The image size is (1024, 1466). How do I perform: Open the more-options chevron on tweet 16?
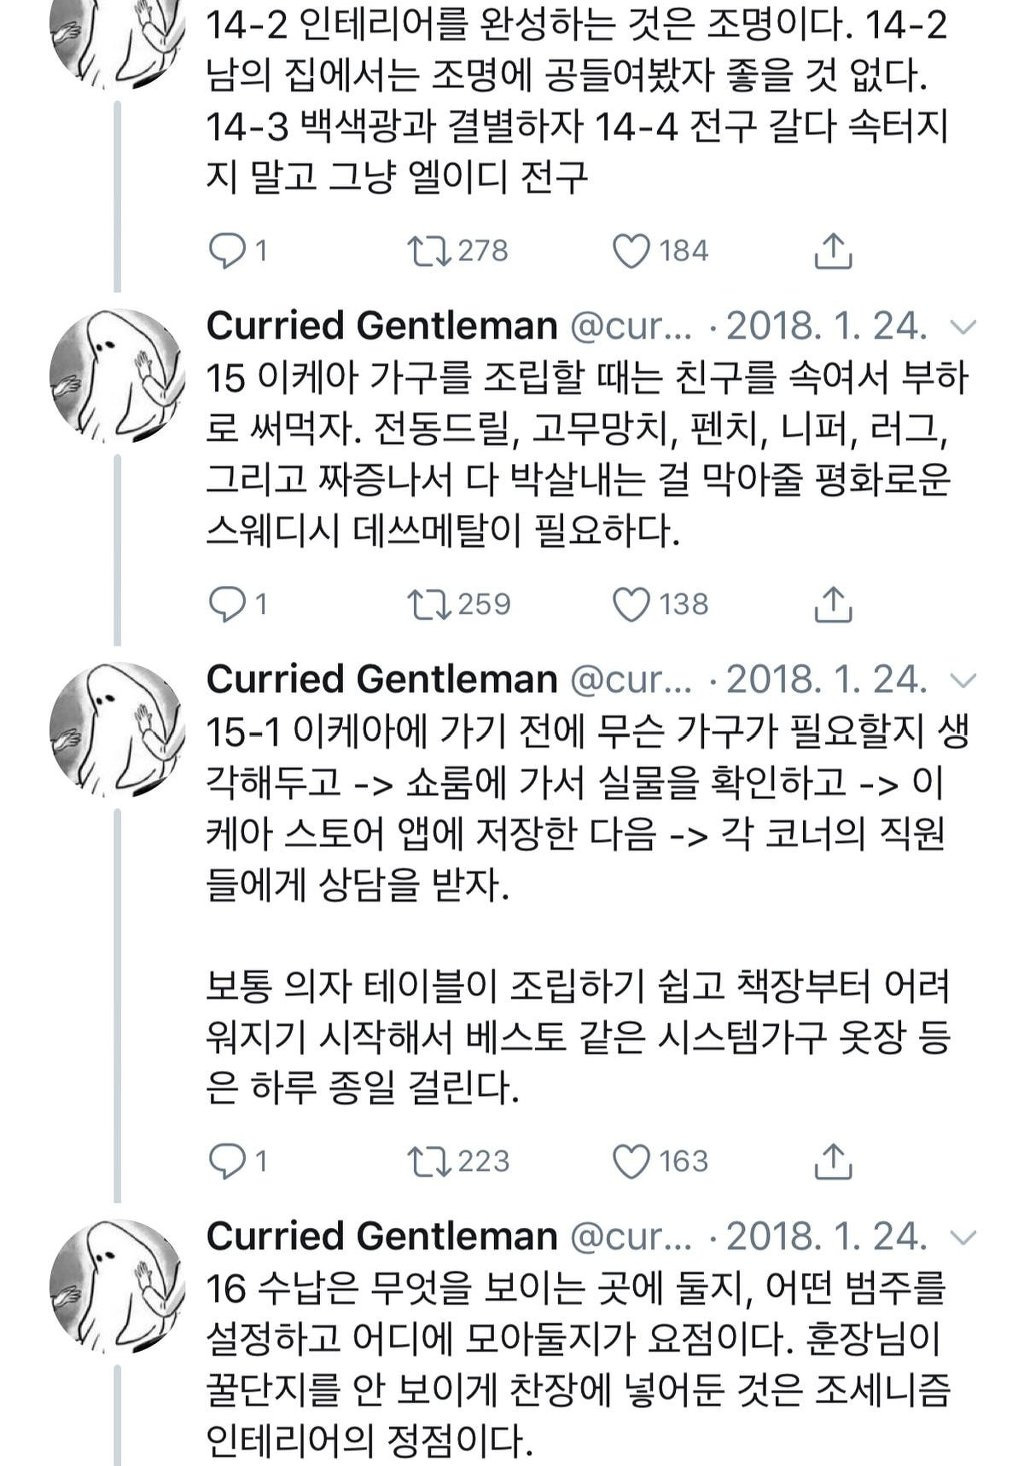(962, 1237)
